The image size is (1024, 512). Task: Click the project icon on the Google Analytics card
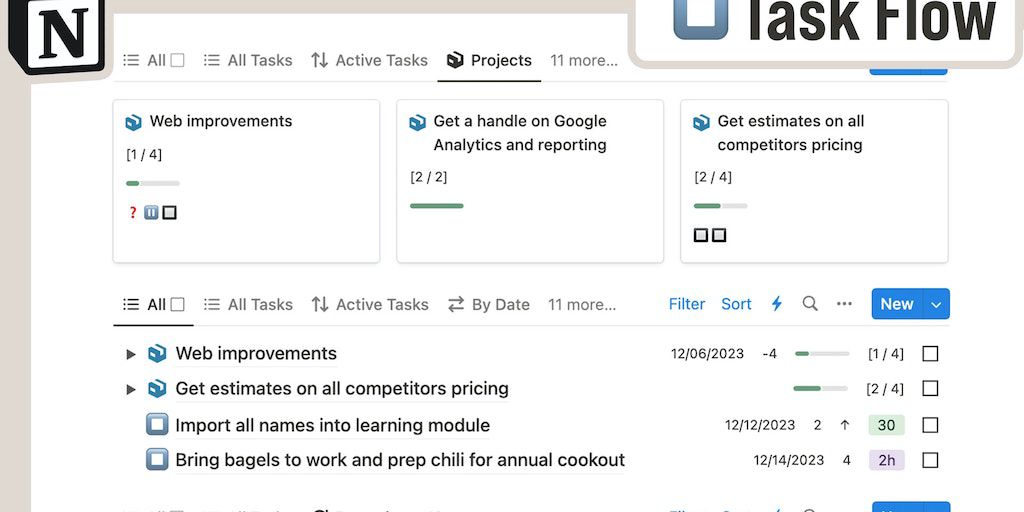pos(418,123)
